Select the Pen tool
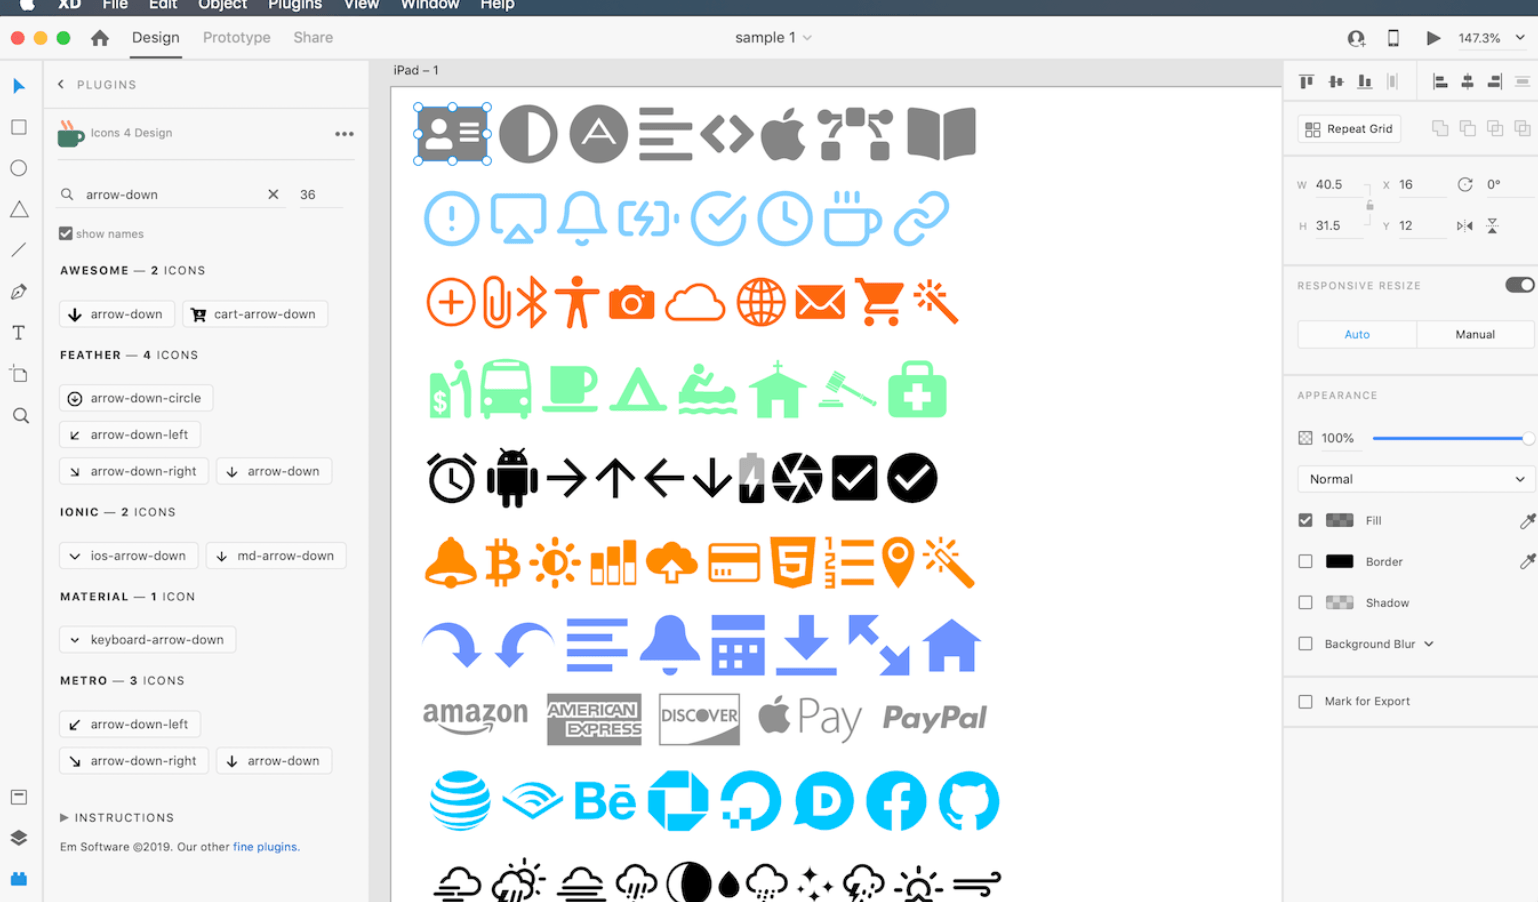This screenshot has height=902, width=1538. [x=18, y=292]
